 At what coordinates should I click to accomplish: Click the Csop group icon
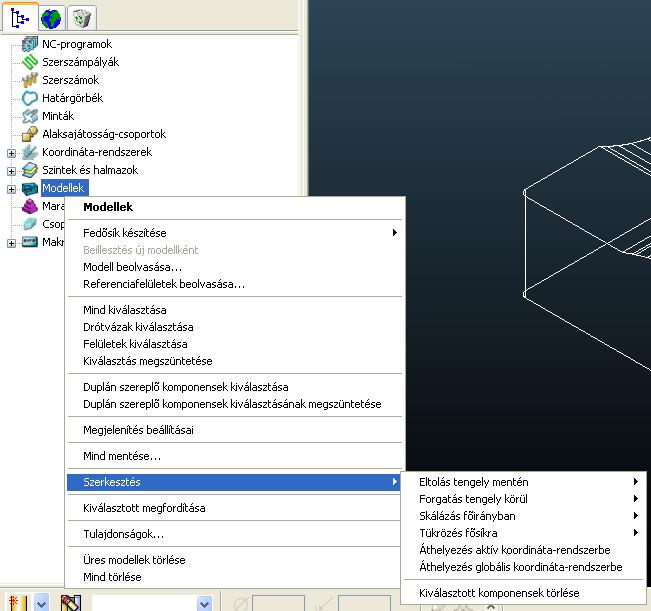click(x=29, y=224)
